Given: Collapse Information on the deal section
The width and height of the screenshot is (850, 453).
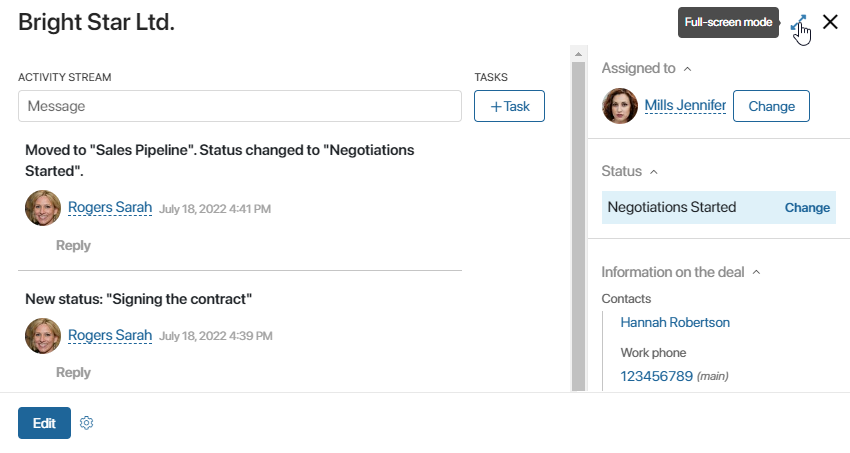Looking at the screenshot, I should pos(756,272).
